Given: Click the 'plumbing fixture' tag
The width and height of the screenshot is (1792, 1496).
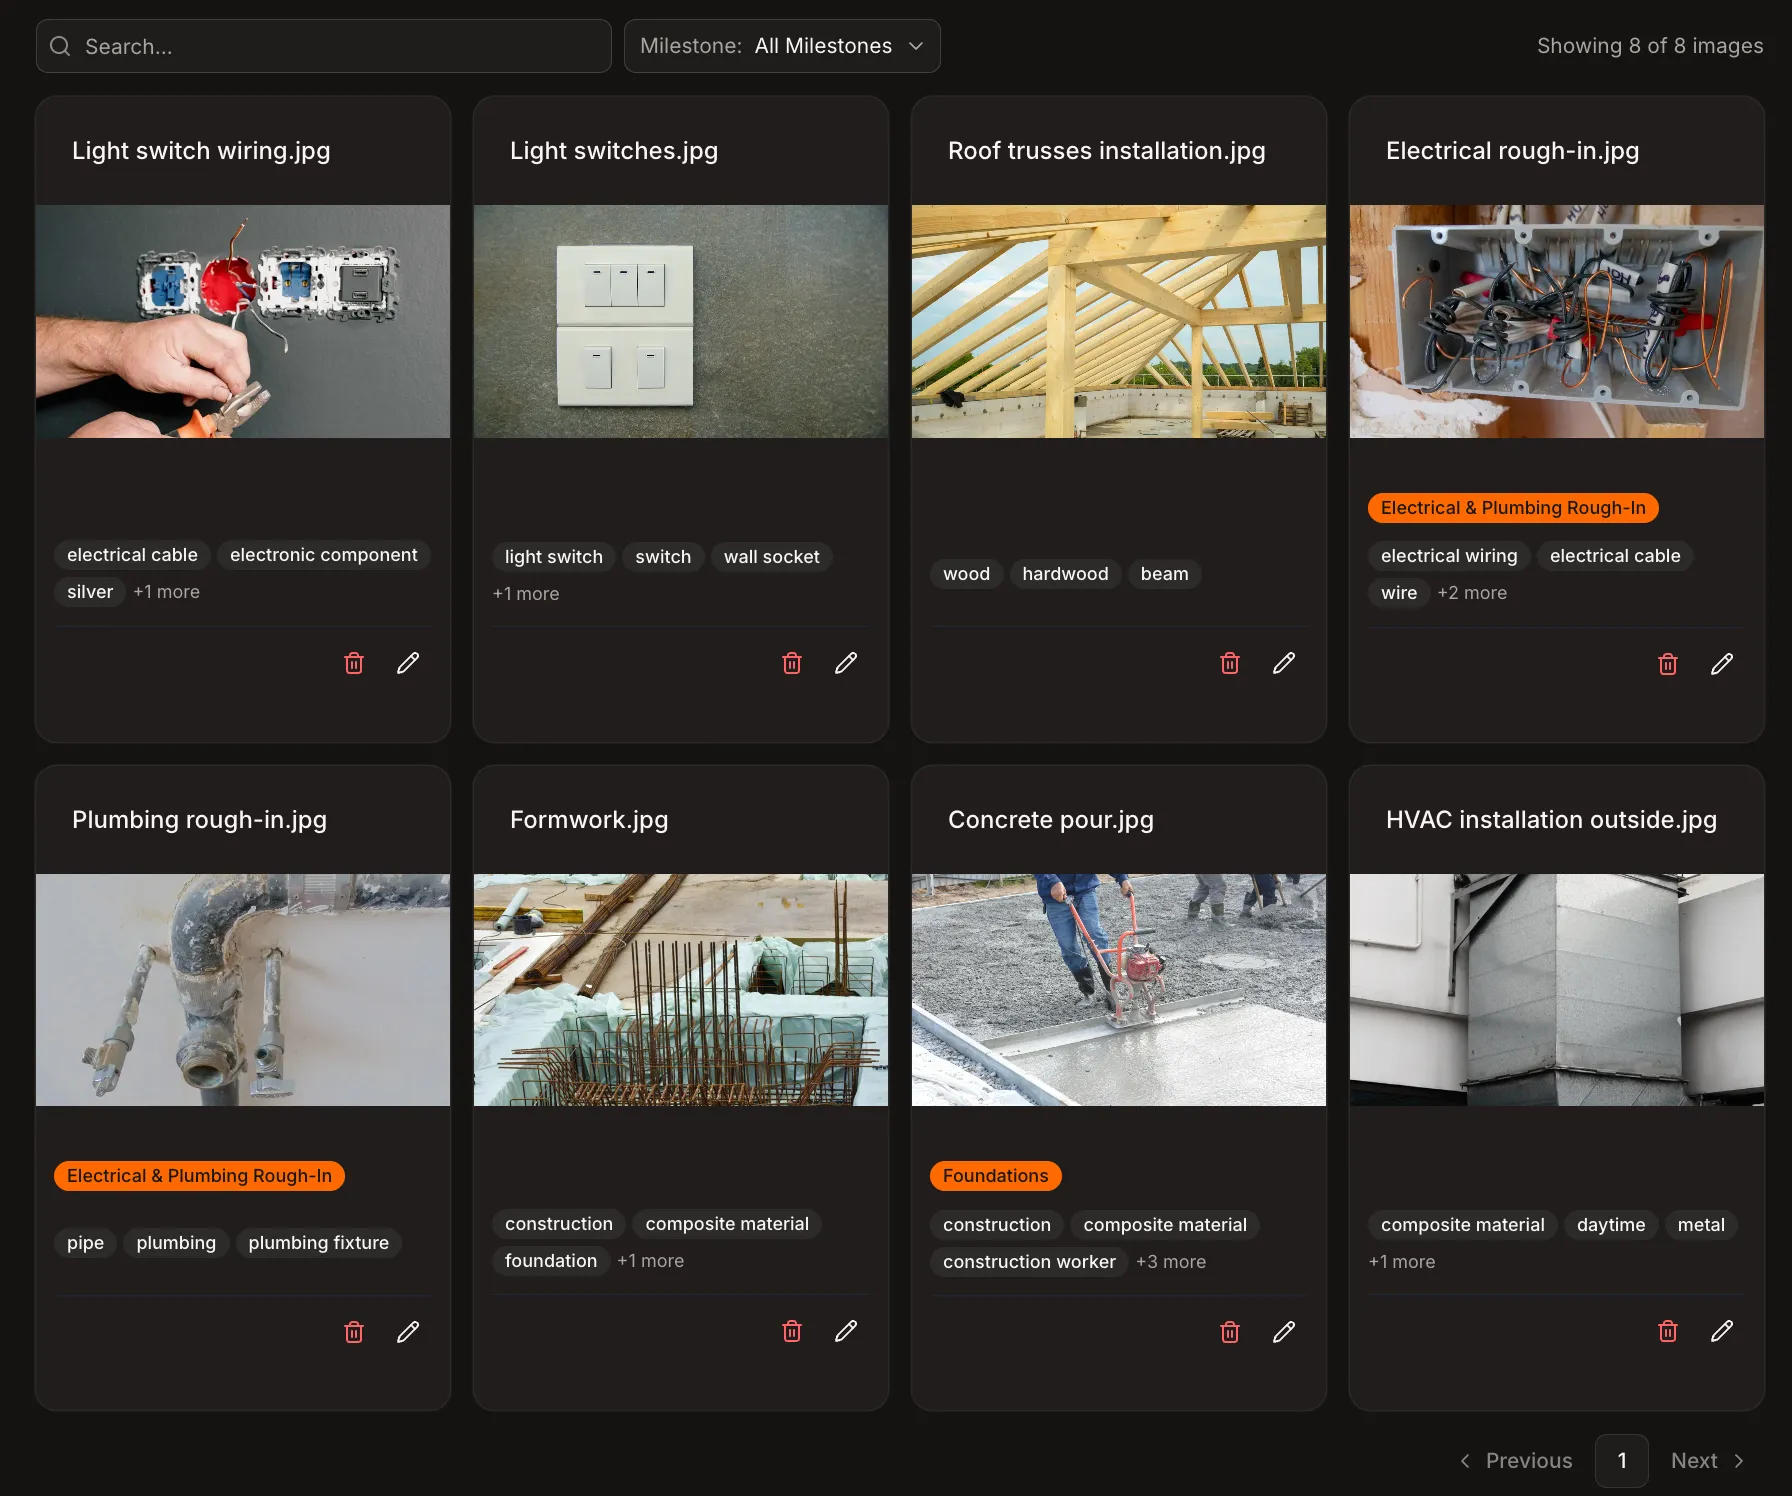Looking at the screenshot, I should 318,1243.
